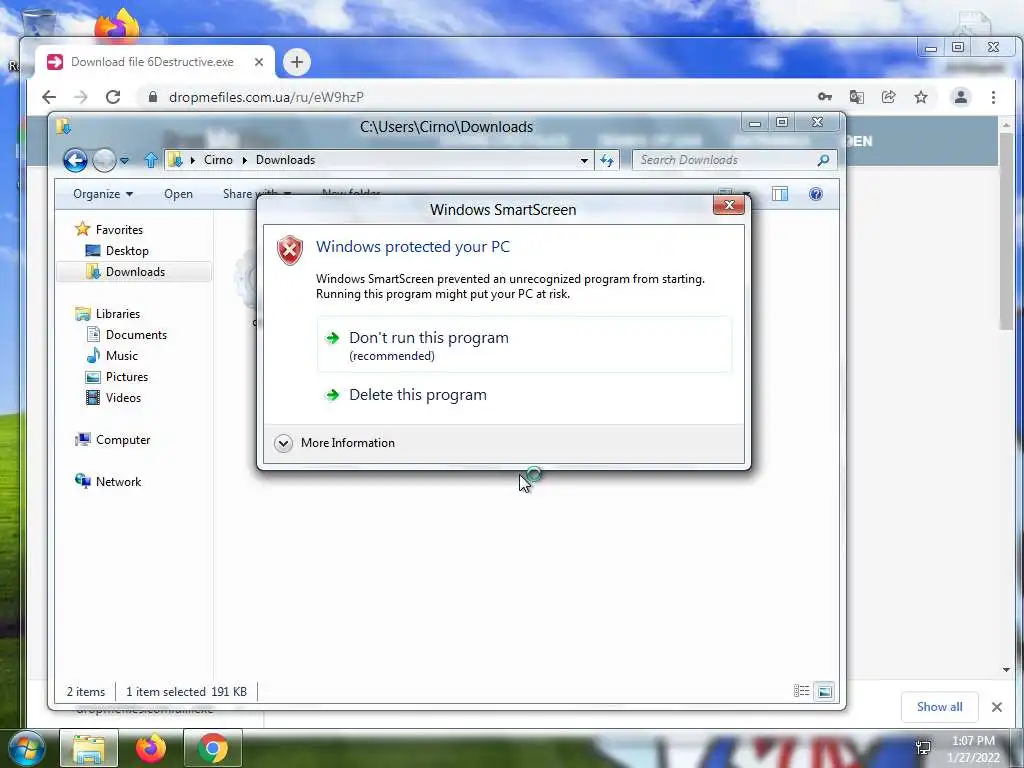Select Cirno in the address breadcrumb
The width and height of the screenshot is (1024, 768).
[218, 160]
